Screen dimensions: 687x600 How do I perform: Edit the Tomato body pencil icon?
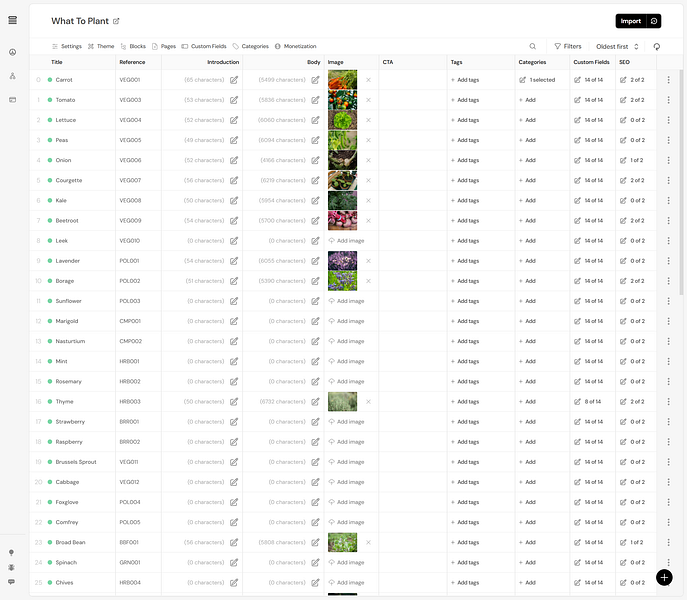pyautogui.click(x=315, y=100)
